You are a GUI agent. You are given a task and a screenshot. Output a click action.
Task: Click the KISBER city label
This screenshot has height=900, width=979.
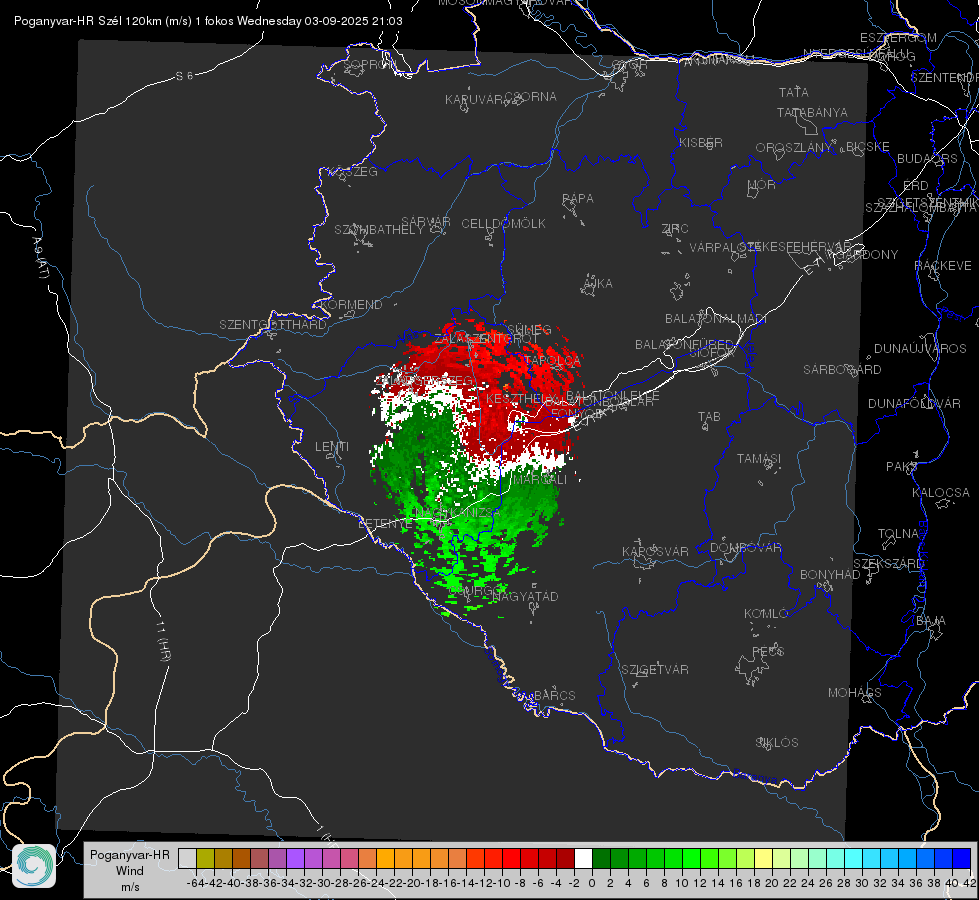tap(701, 142)
